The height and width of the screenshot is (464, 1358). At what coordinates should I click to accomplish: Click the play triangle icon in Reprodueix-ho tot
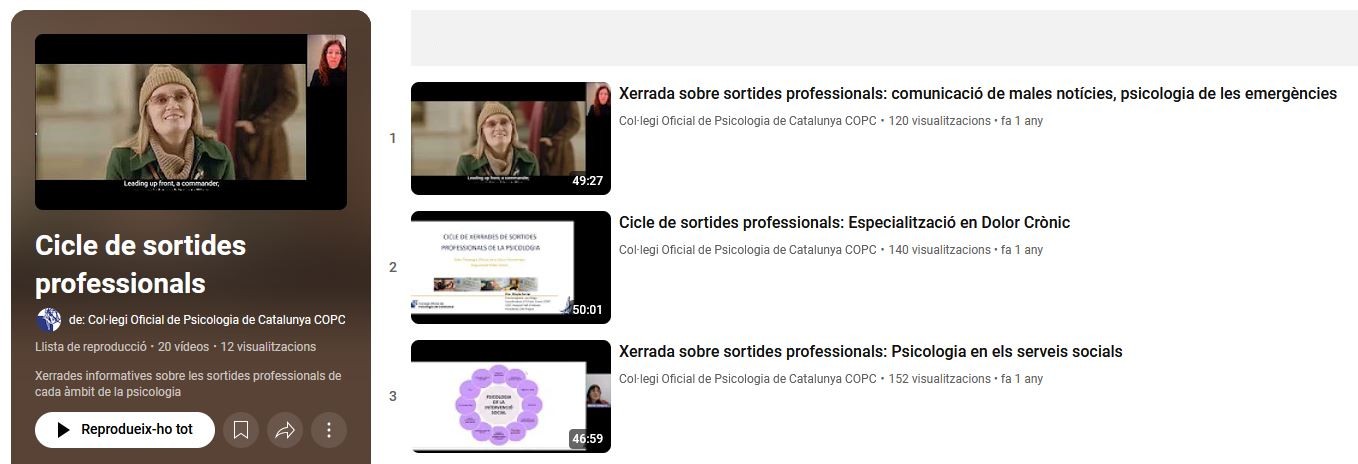pyautogui.click(x=63, y=430)
